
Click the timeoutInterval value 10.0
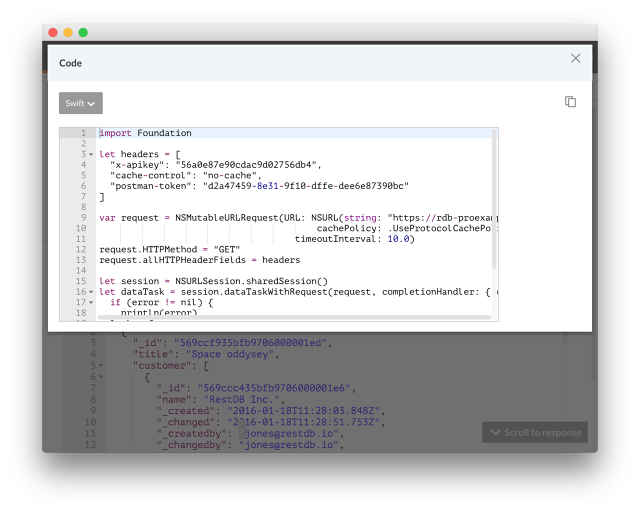[x=398, y=239]
